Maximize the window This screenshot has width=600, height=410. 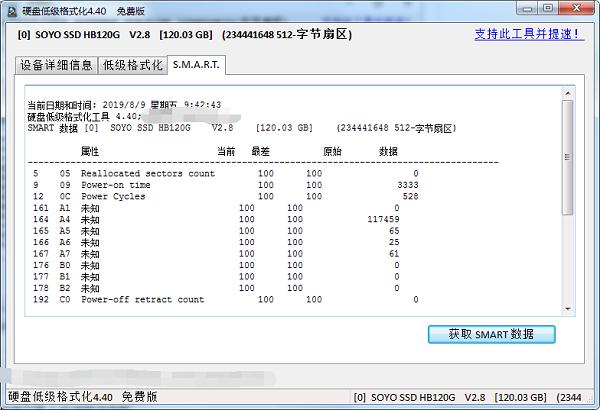548,8
